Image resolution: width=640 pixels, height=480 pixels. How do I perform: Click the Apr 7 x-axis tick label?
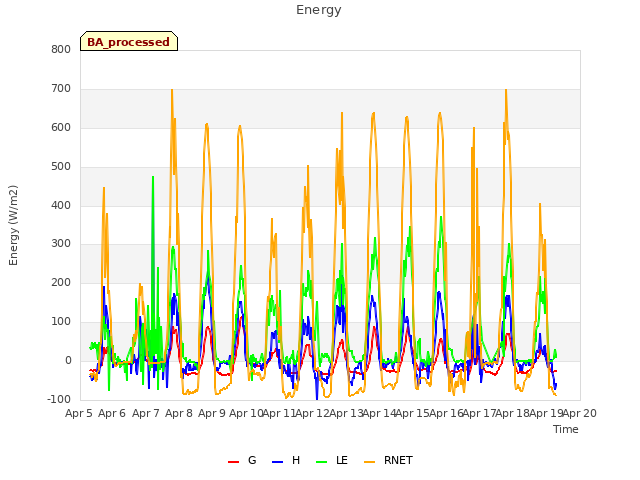pyautogui.click(x=145, y=413)
